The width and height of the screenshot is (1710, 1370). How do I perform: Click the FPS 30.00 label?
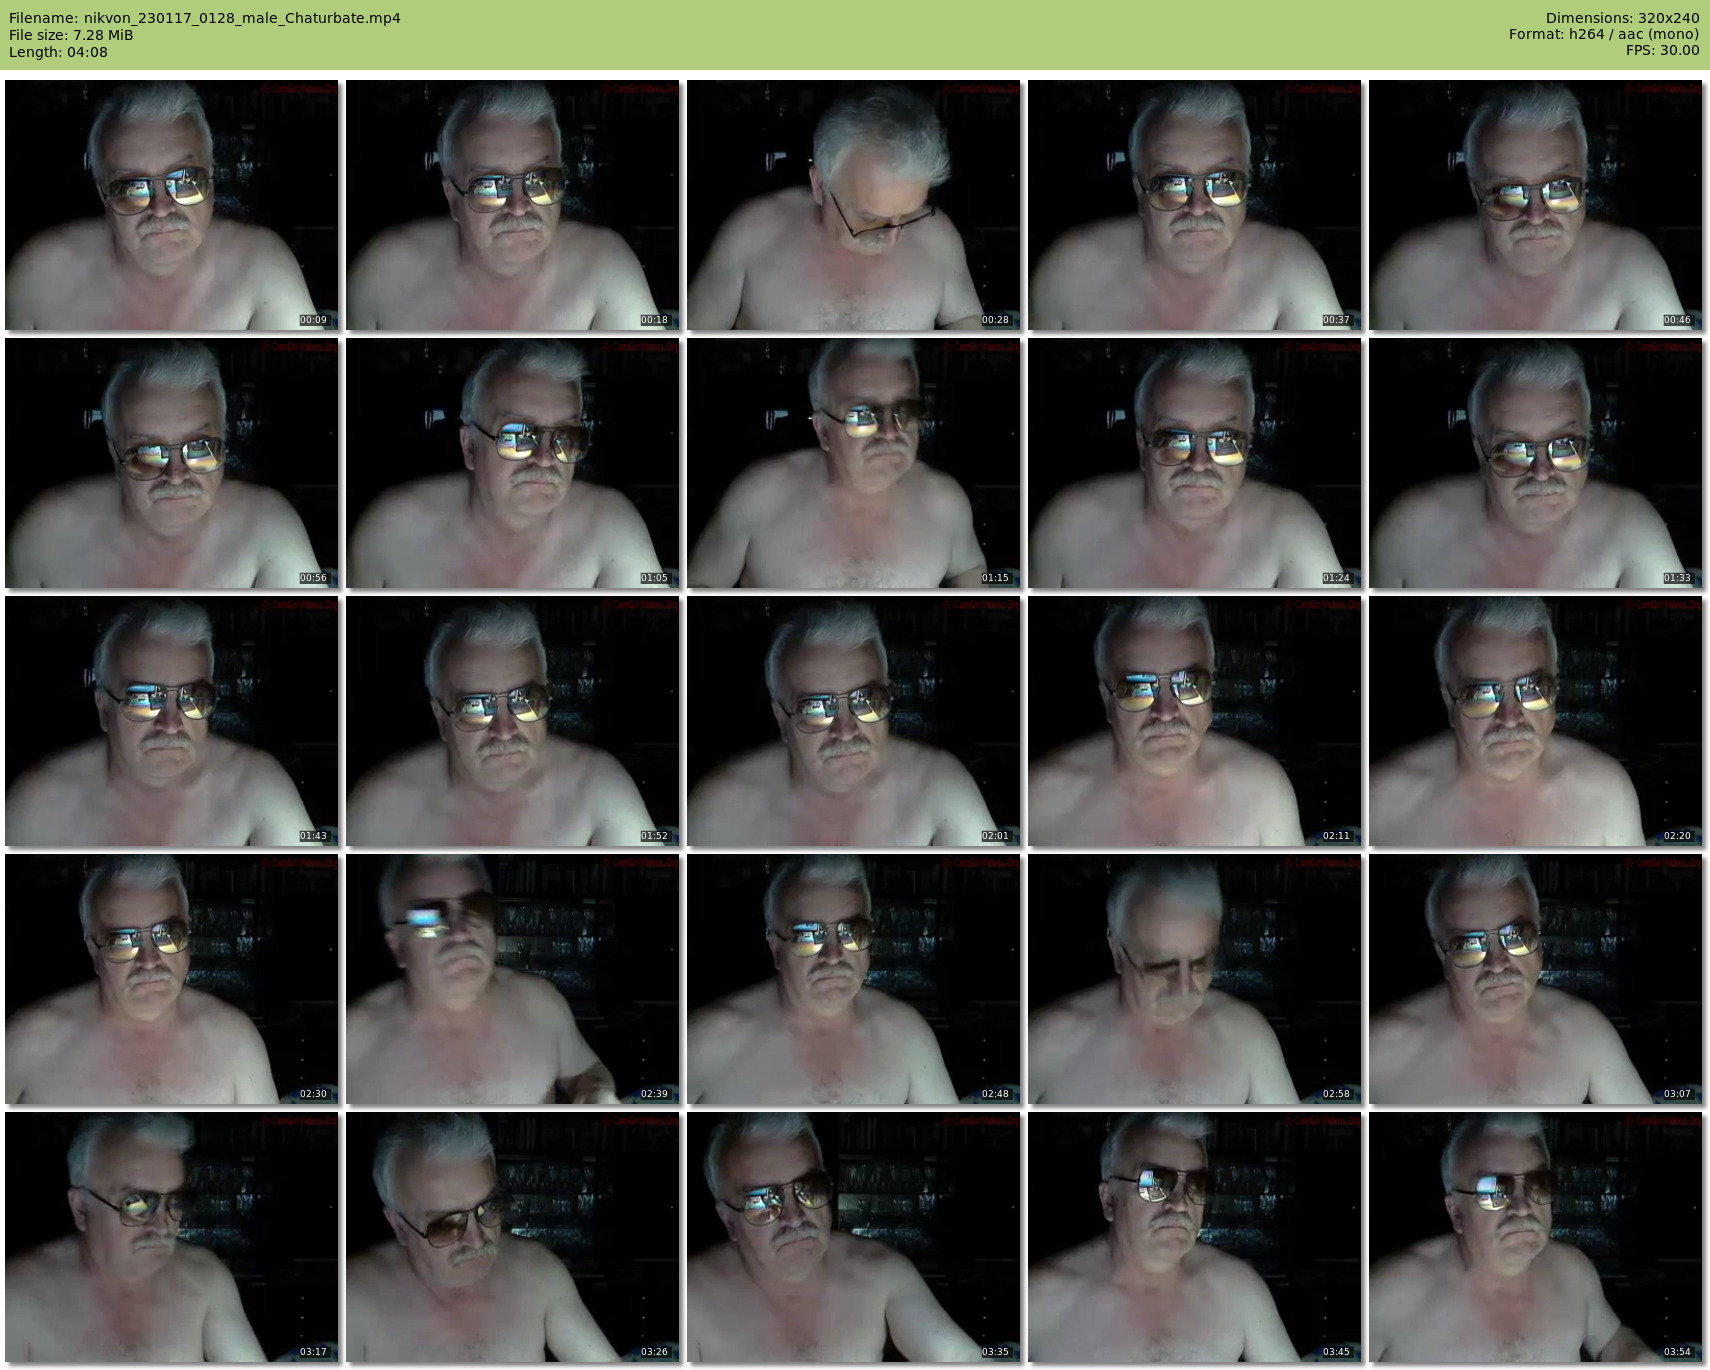[x=1662, y=50]
